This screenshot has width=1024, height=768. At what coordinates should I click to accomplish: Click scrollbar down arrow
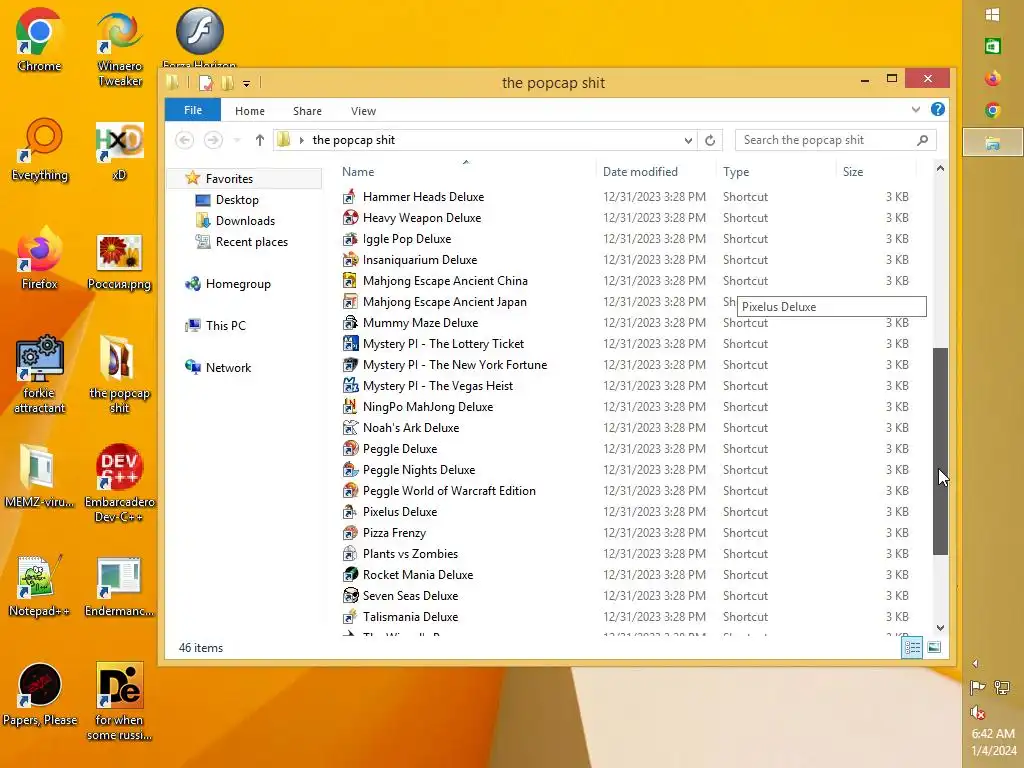coord(940,628)
